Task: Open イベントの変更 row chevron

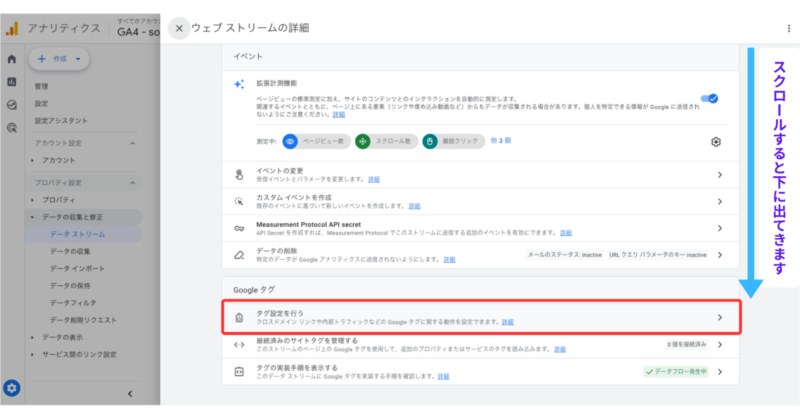Action: pyautogui.click(x=719, y=175)
